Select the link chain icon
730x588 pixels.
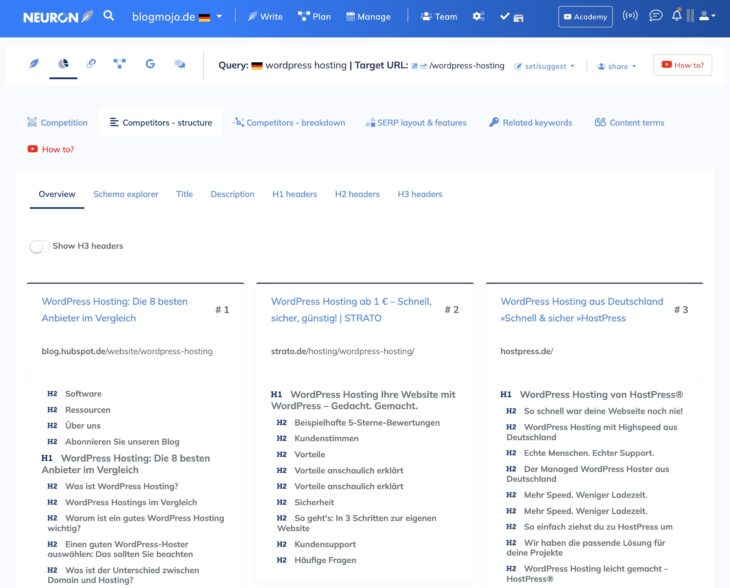tap(91, 63)
